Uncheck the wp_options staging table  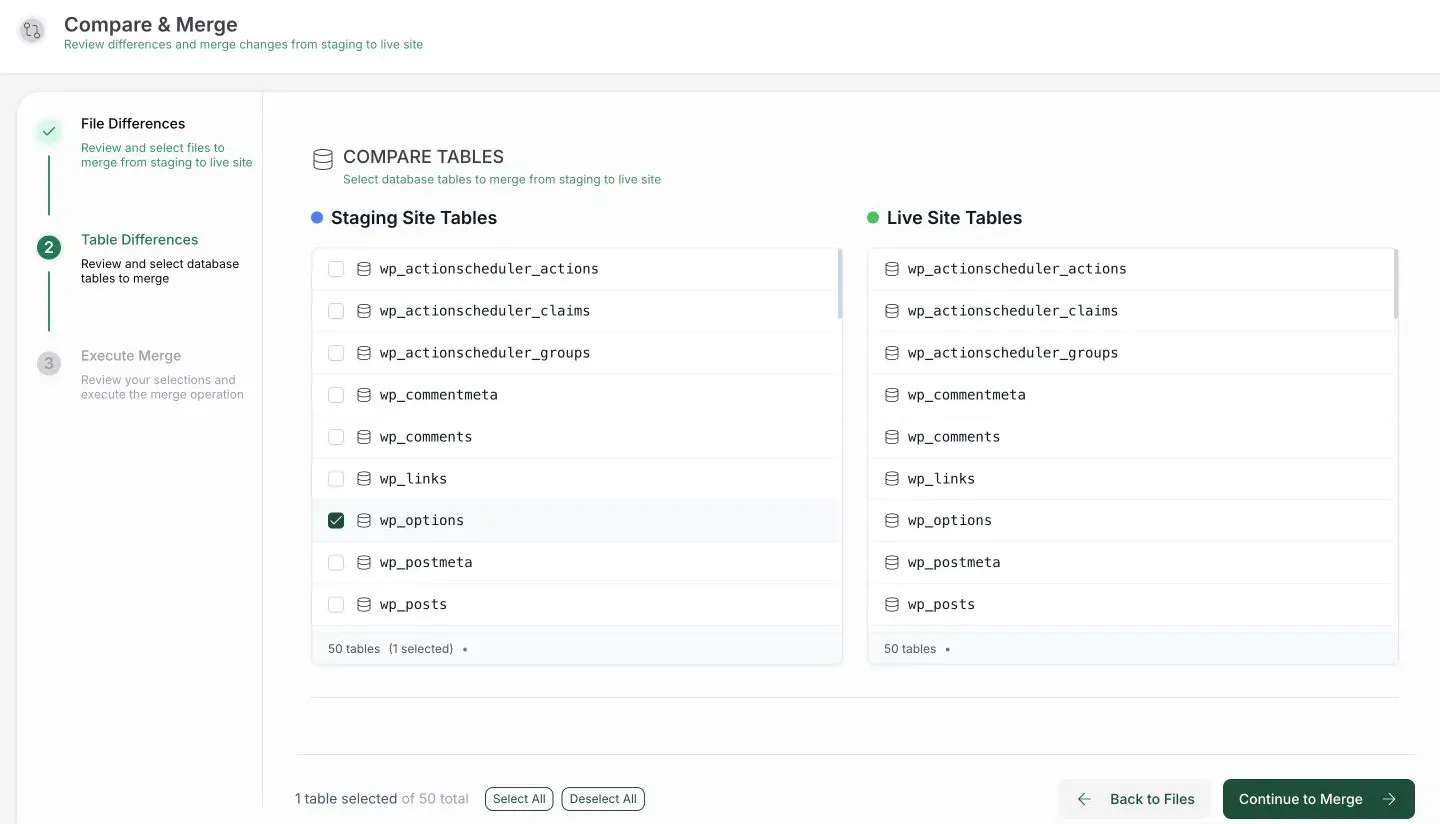[336, 521]
